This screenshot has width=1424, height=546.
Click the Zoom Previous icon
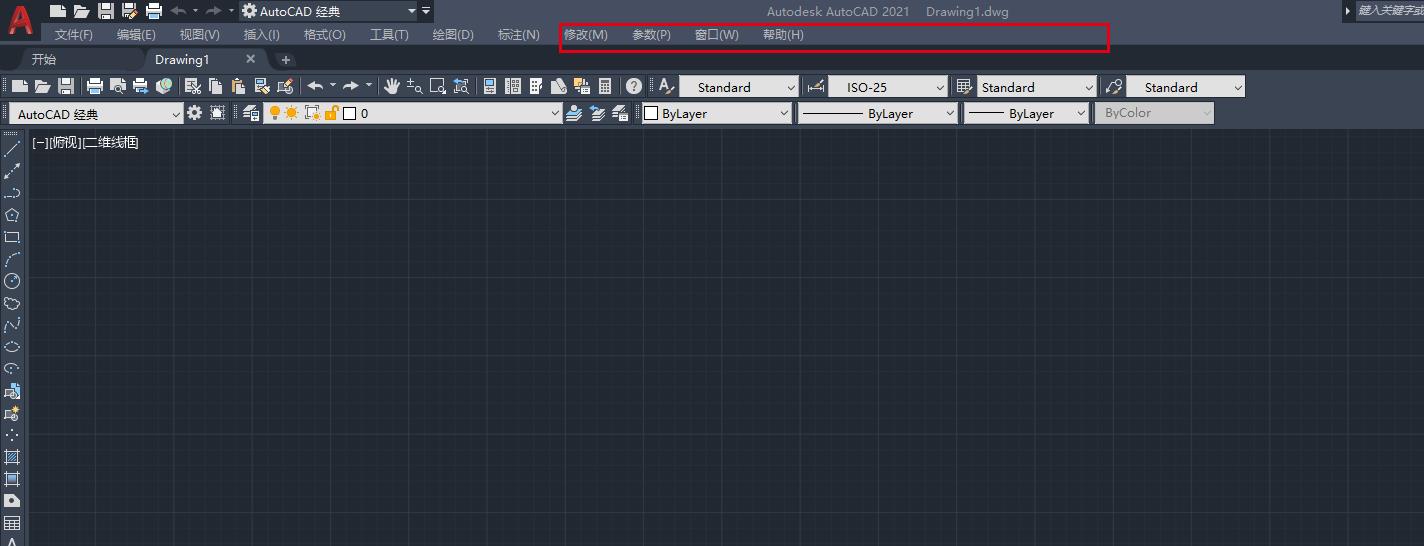click(461, 87)
